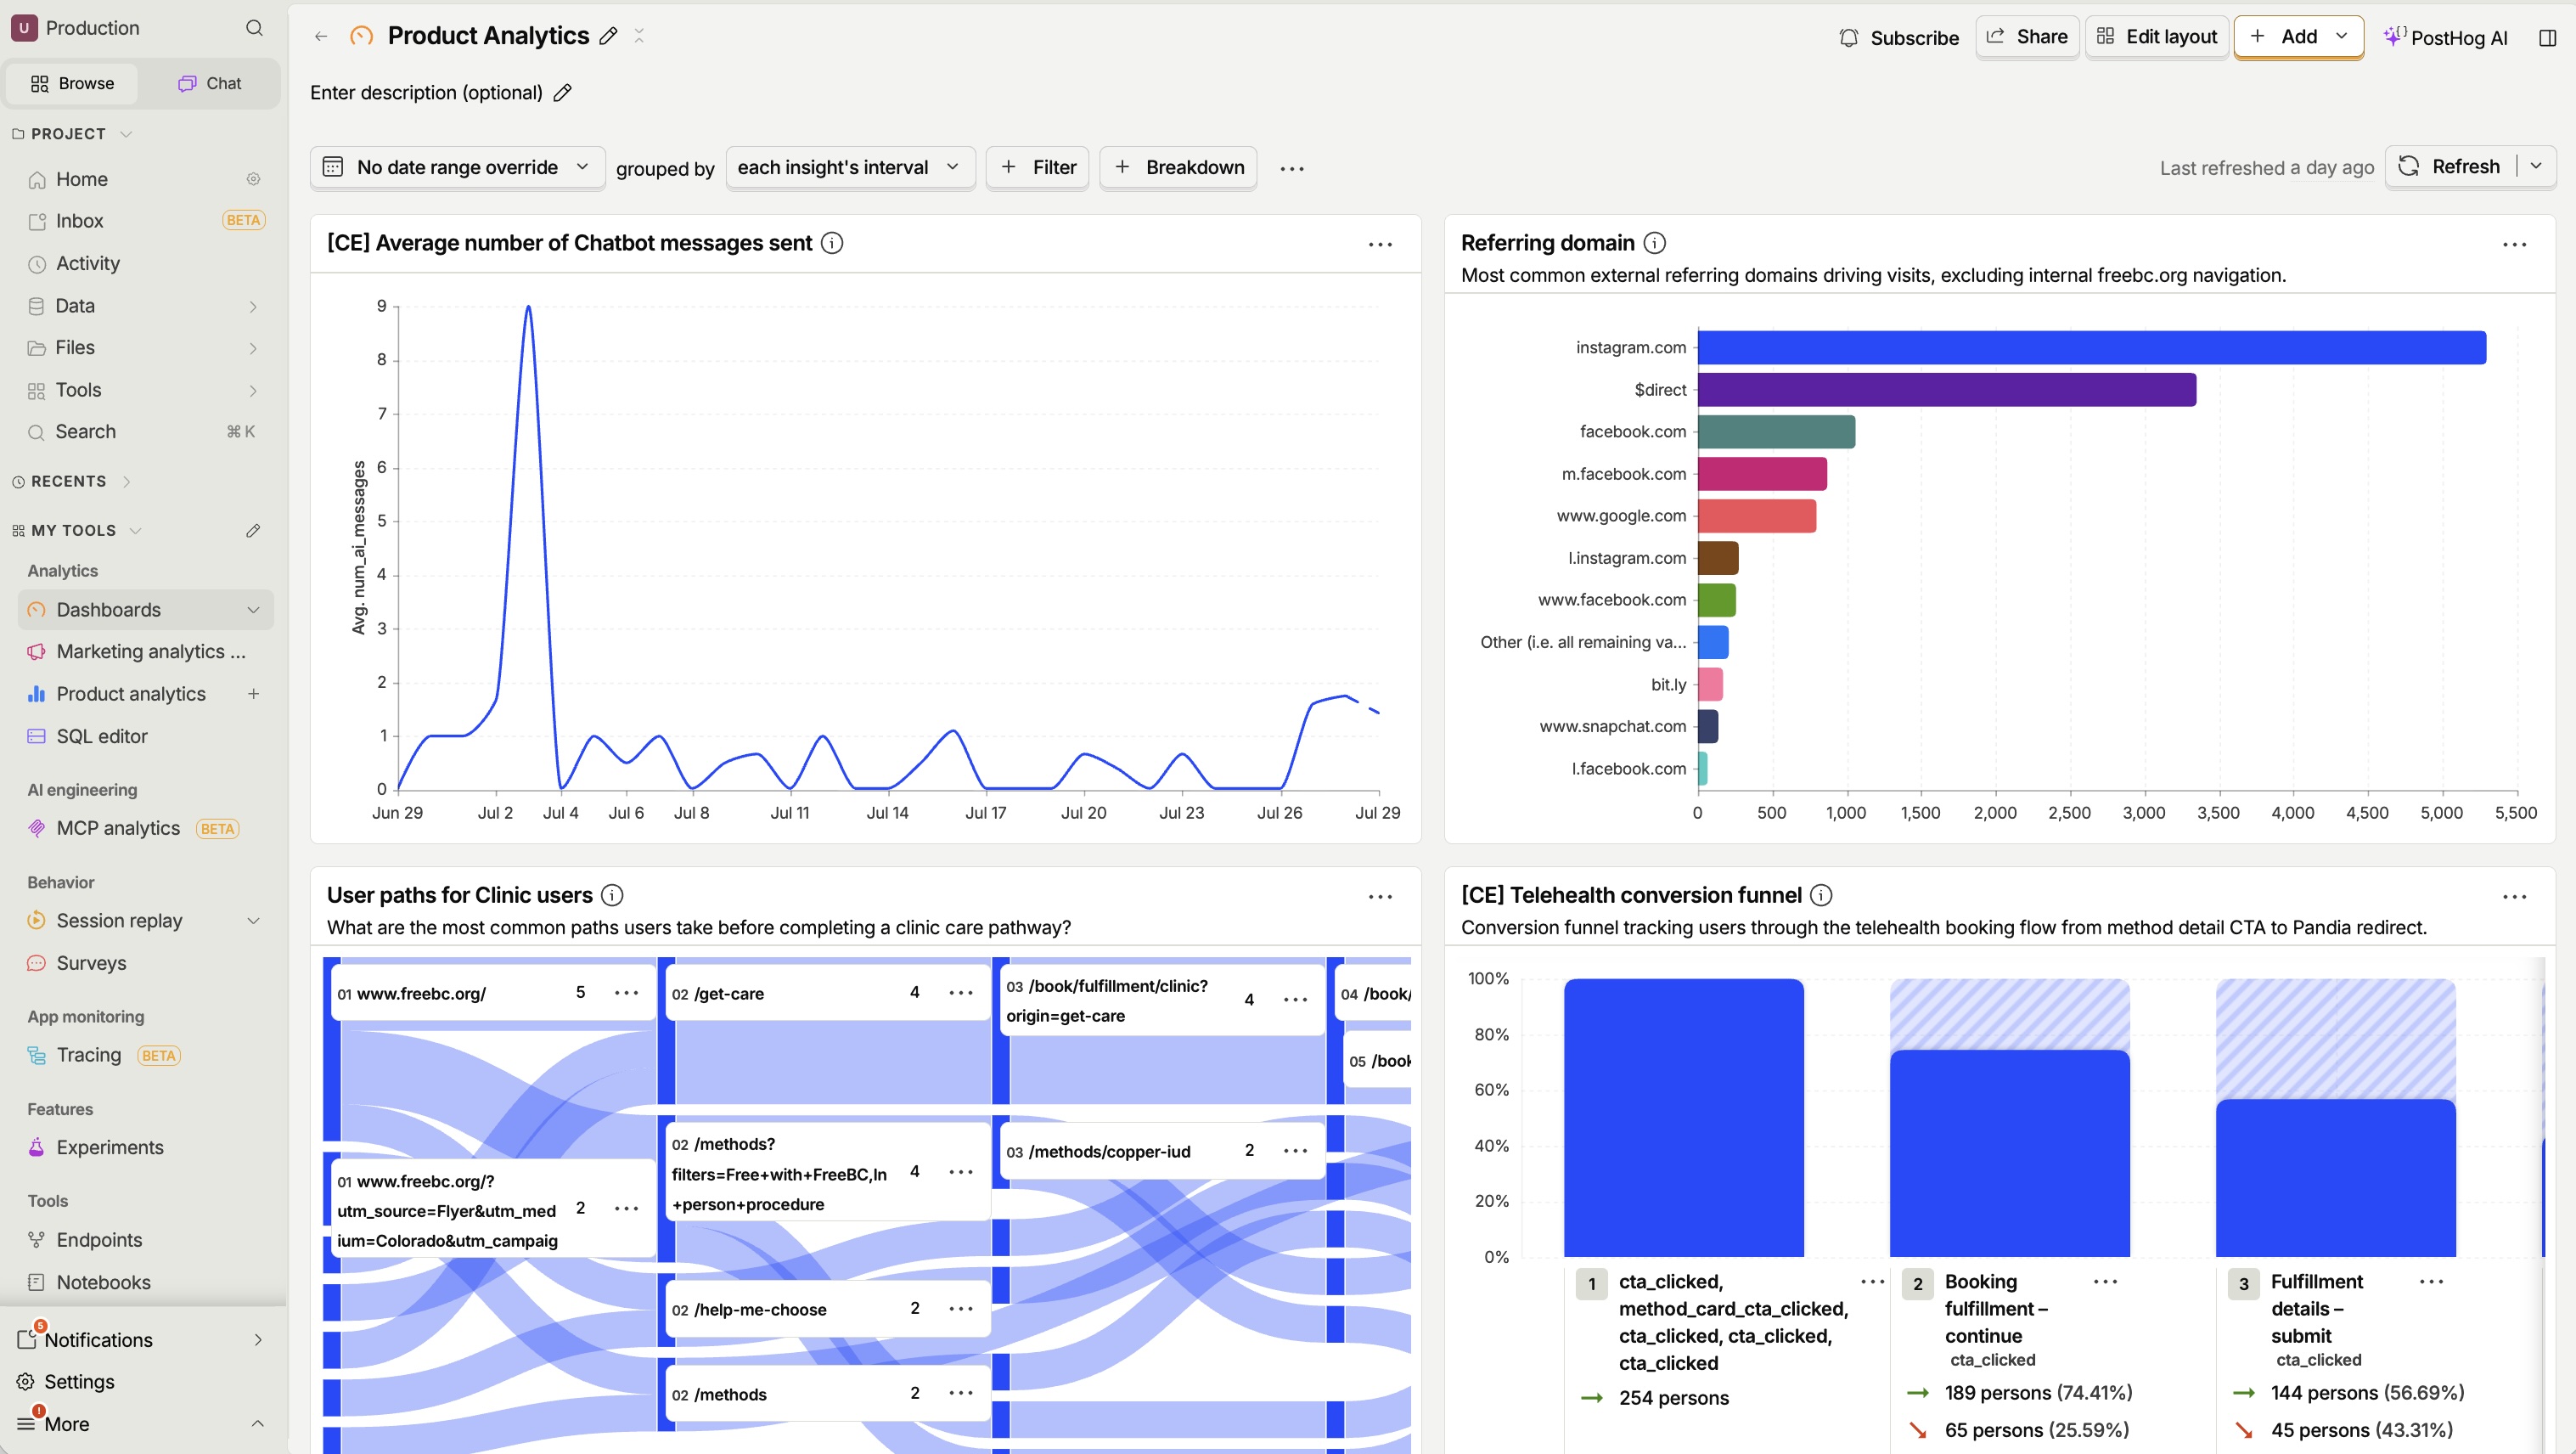Open more options for Chatbot messages card
The height and width of the screenshot is (1454, 2576).
point(1380,244)
